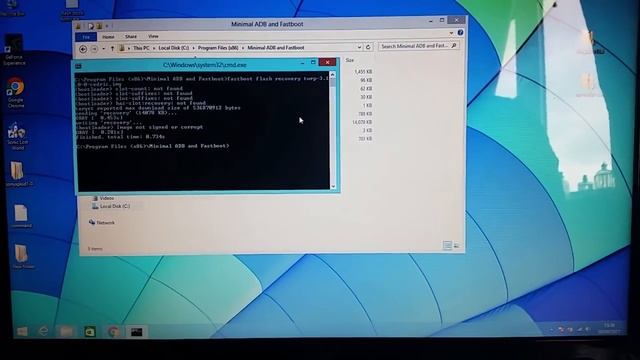Select Network in Explorer navigation pane

(x=102, y=222)
